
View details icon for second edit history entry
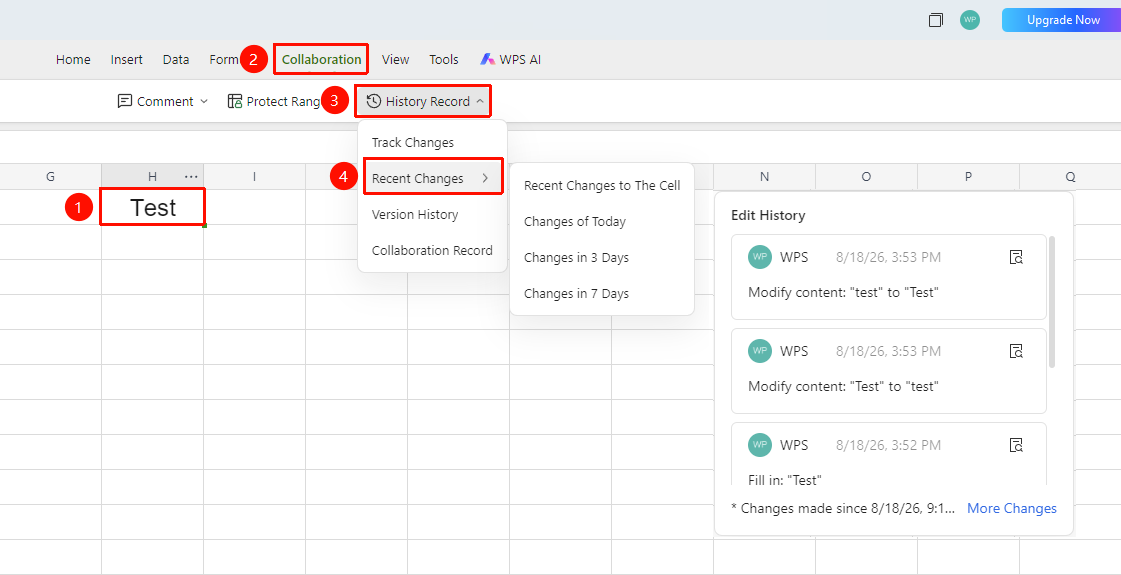click(1017, 351)
